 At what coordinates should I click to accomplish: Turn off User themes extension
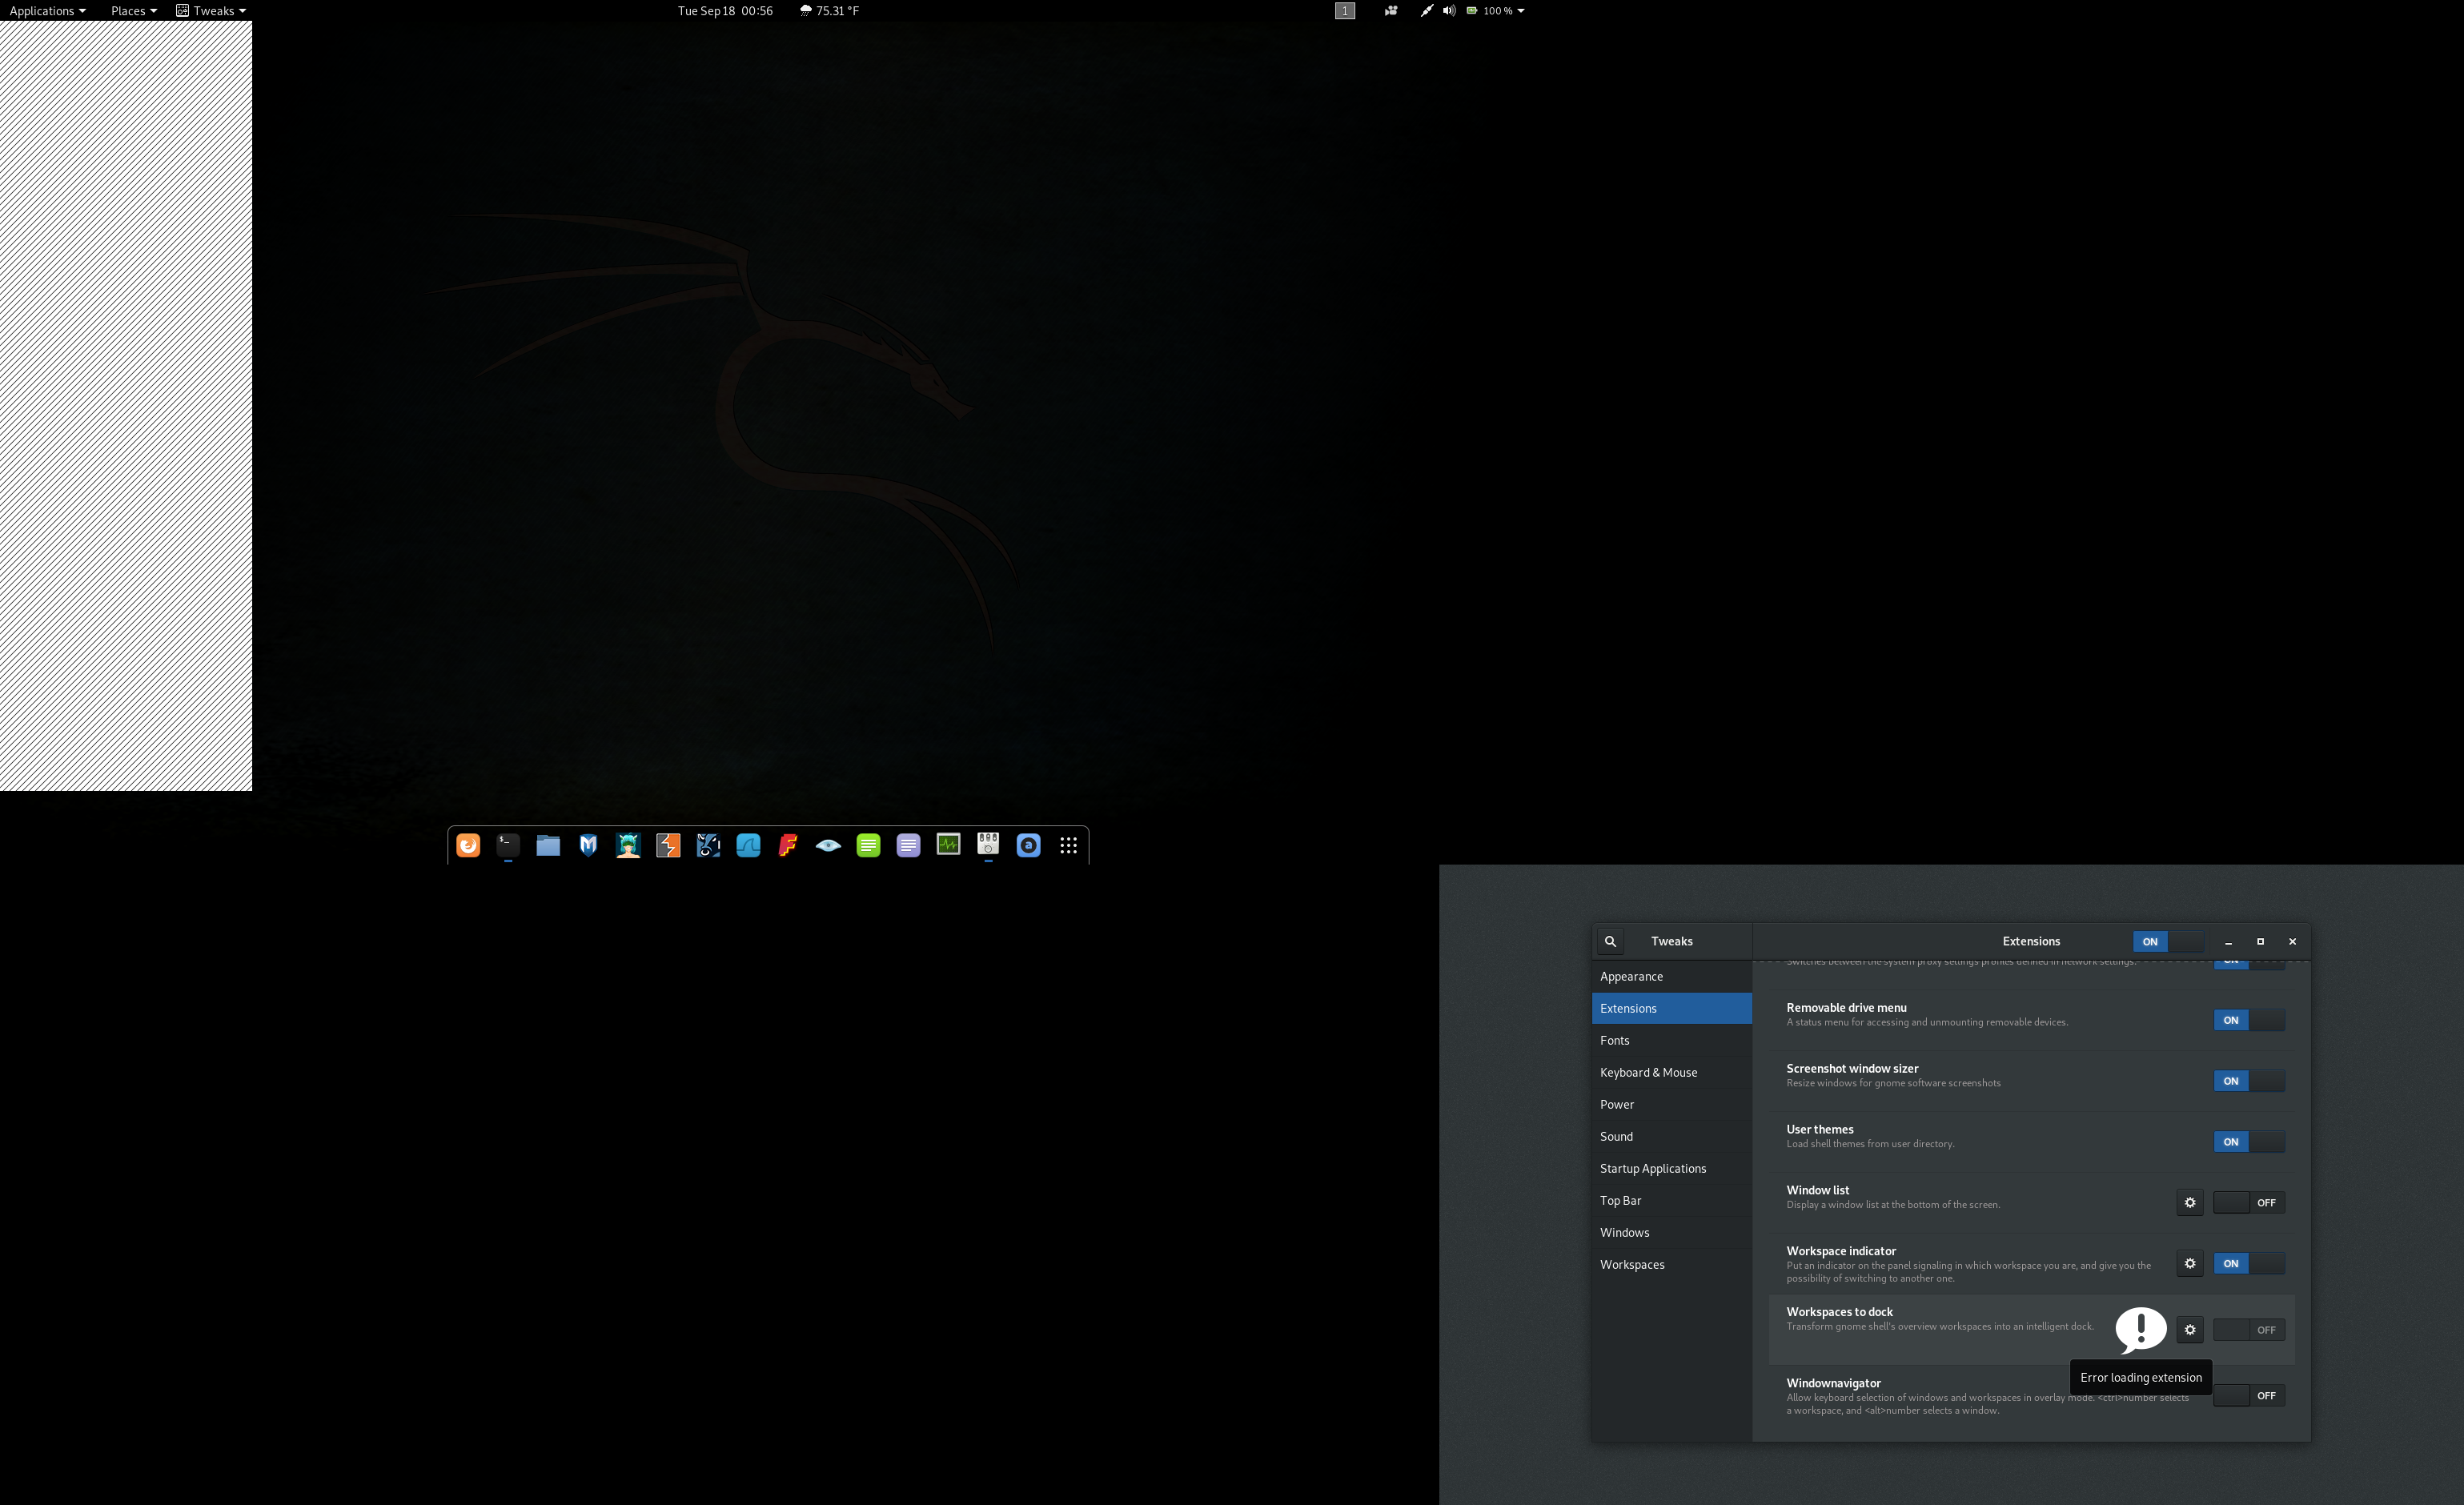[x=2248, y=1142]
